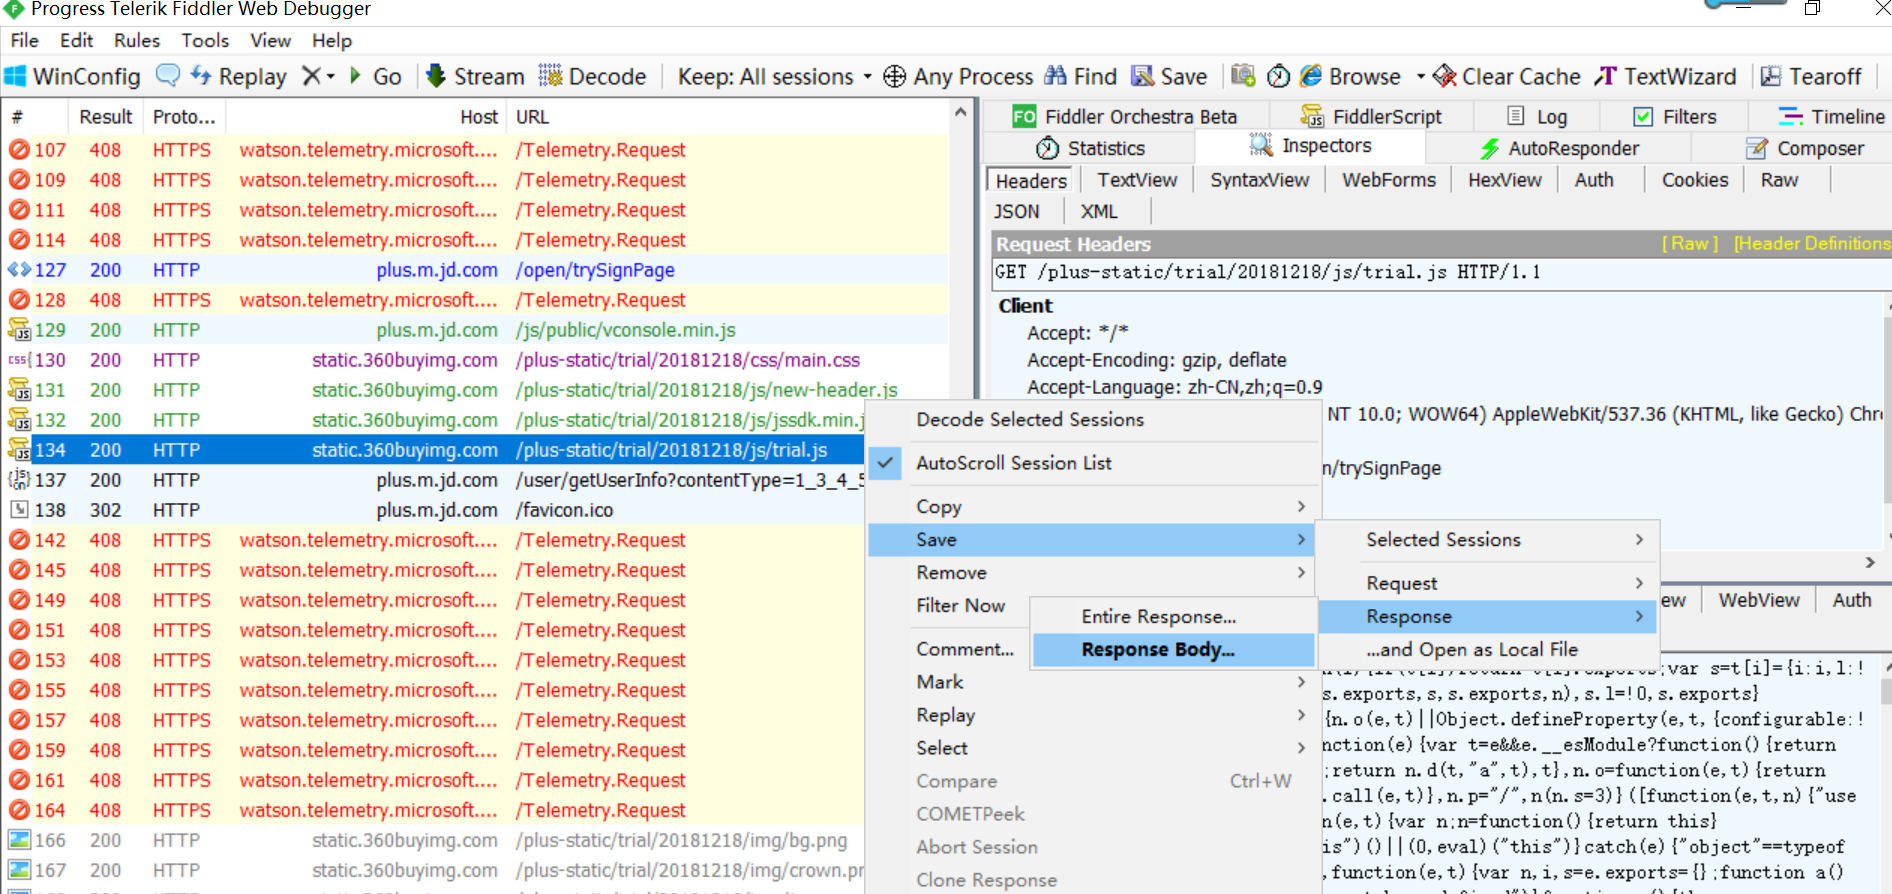
Task: Click the [Raw] link in Request Headers
Action: (1690, 244)
